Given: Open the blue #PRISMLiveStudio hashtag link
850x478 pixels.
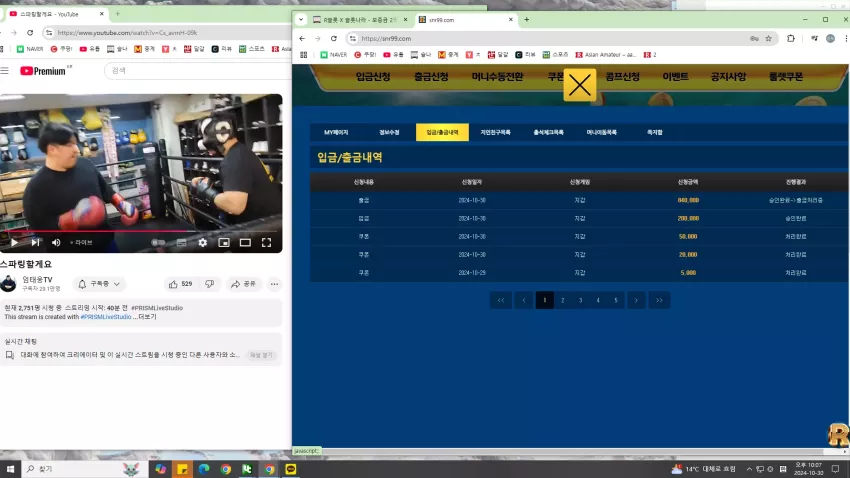Looking at the screenshot, I should [x=106, y=316].
